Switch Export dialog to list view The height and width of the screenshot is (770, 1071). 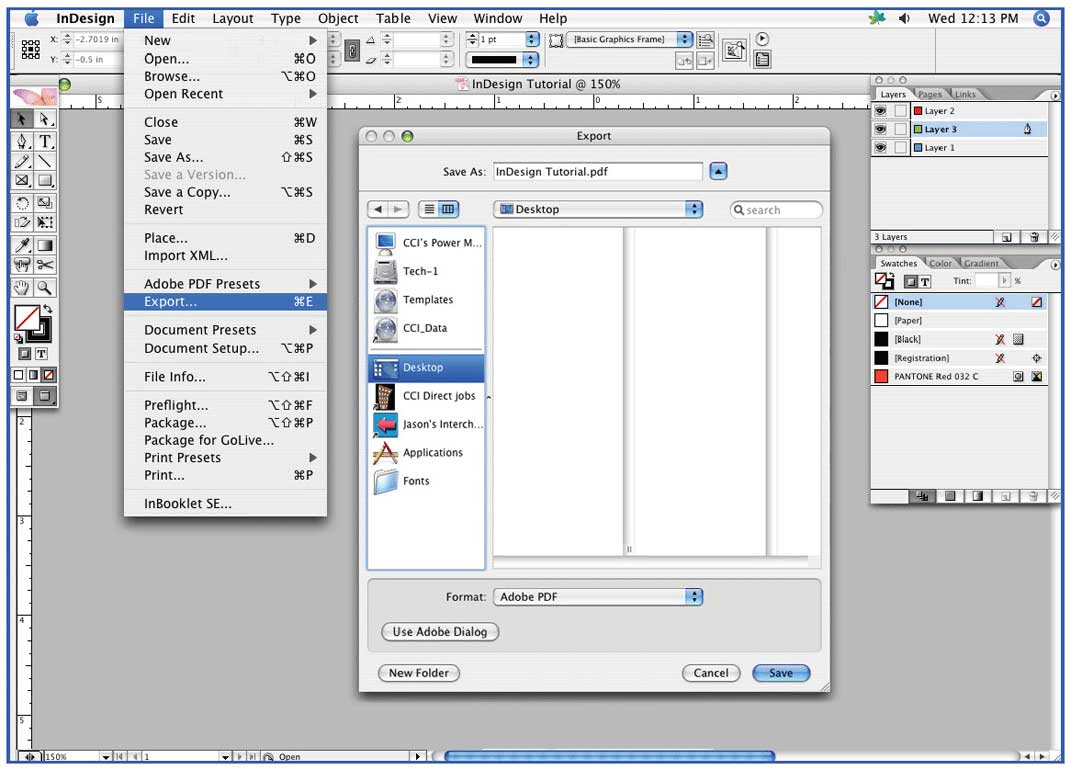[x=429, y=209]
